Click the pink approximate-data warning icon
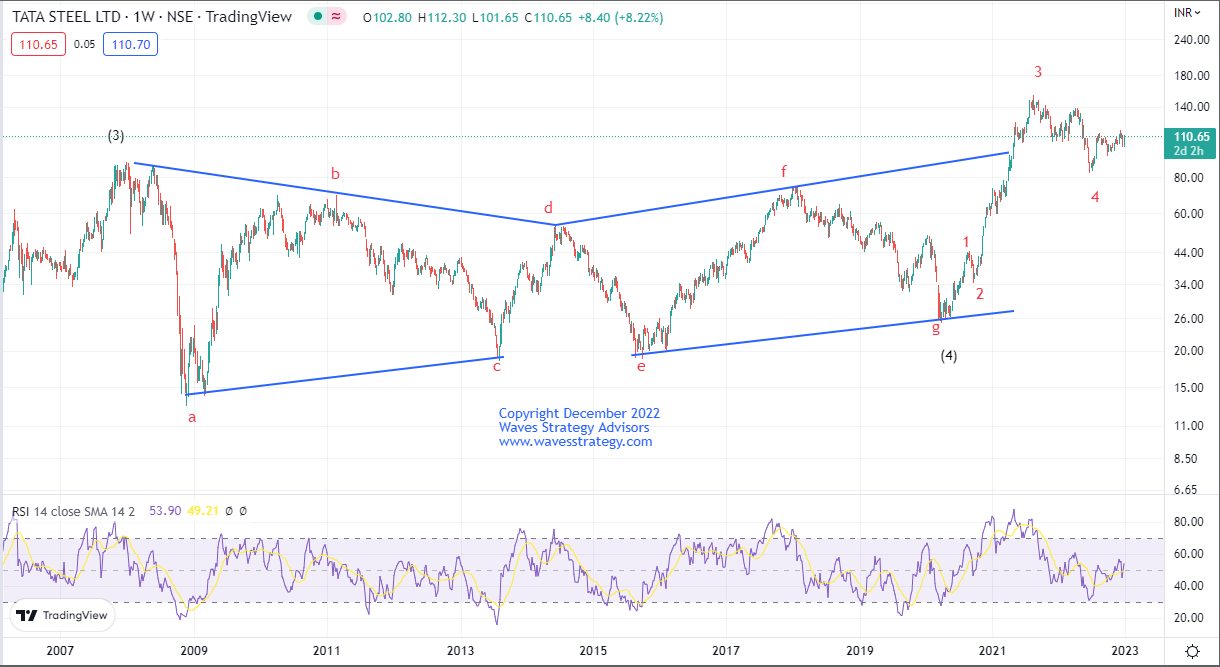Viewport: 1220px width, 667px height. pyautogui.click(x=338, y=17)
